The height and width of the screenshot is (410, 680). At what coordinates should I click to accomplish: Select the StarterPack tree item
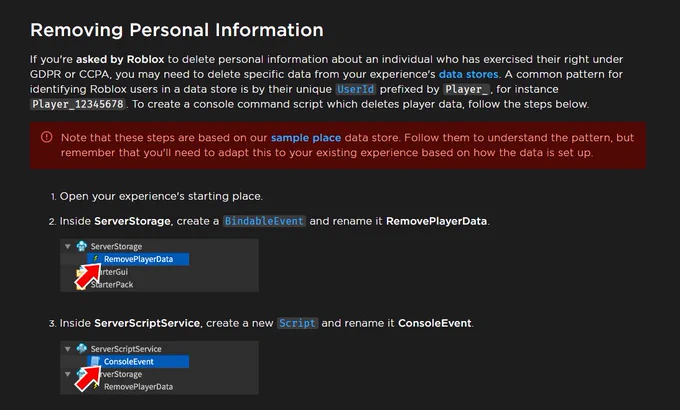(112, 285)
